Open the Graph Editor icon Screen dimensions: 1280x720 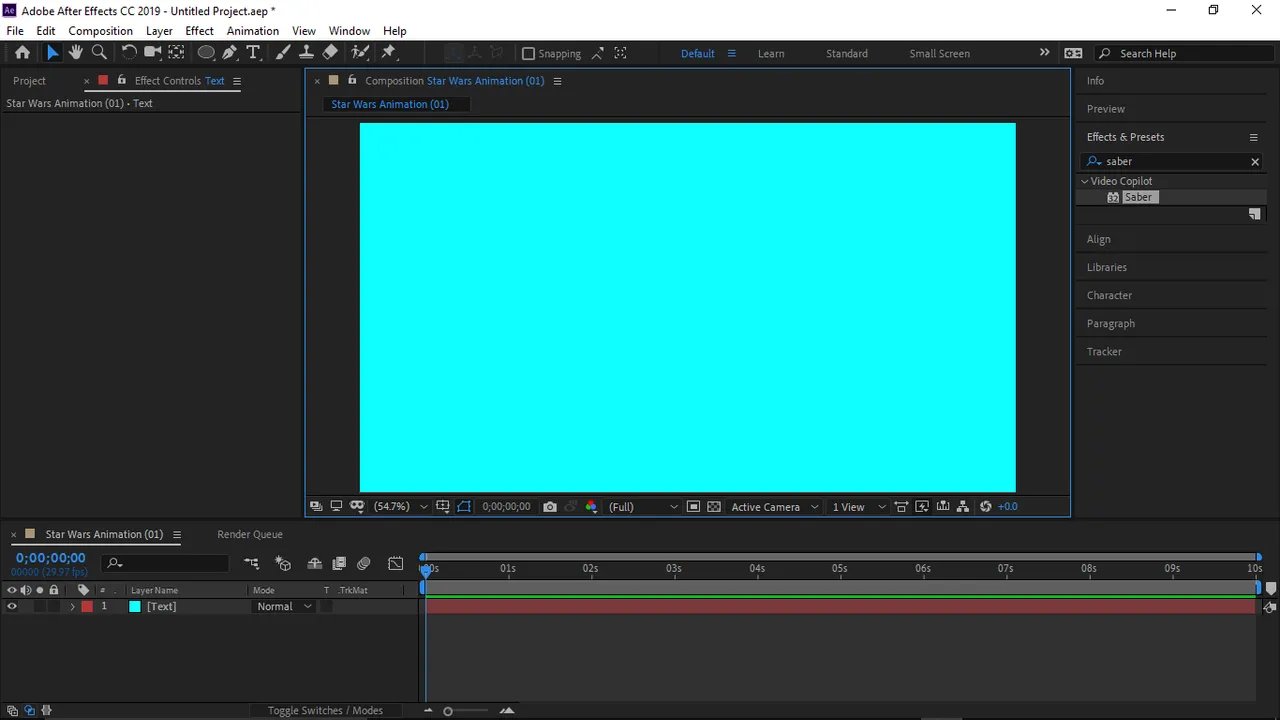point(396,564)
